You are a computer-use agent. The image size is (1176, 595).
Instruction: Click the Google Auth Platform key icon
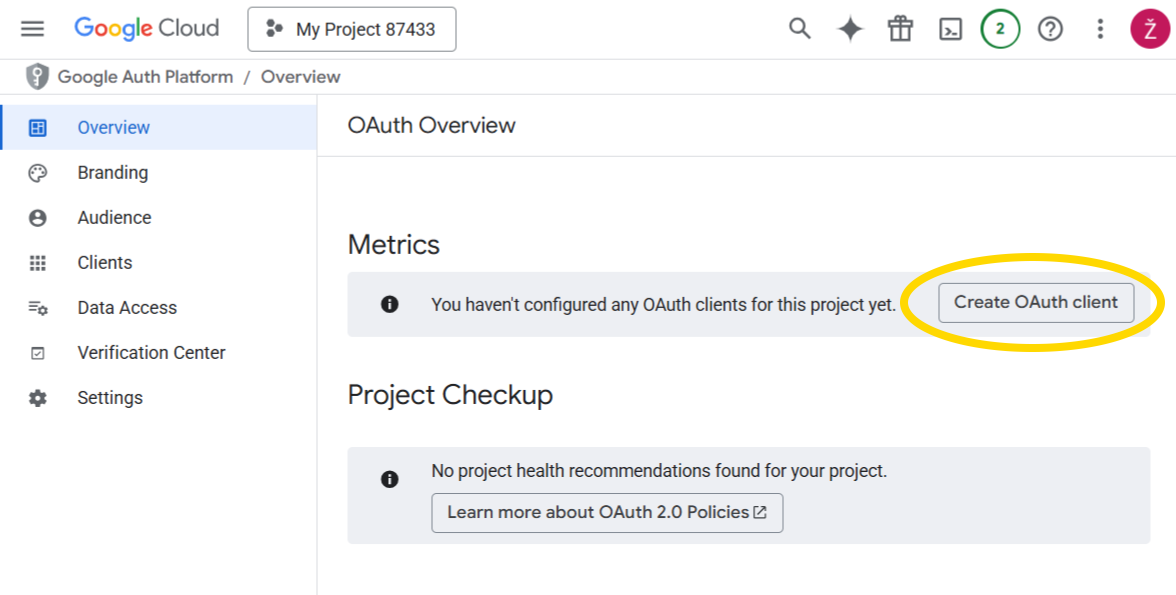pos(37,76)
